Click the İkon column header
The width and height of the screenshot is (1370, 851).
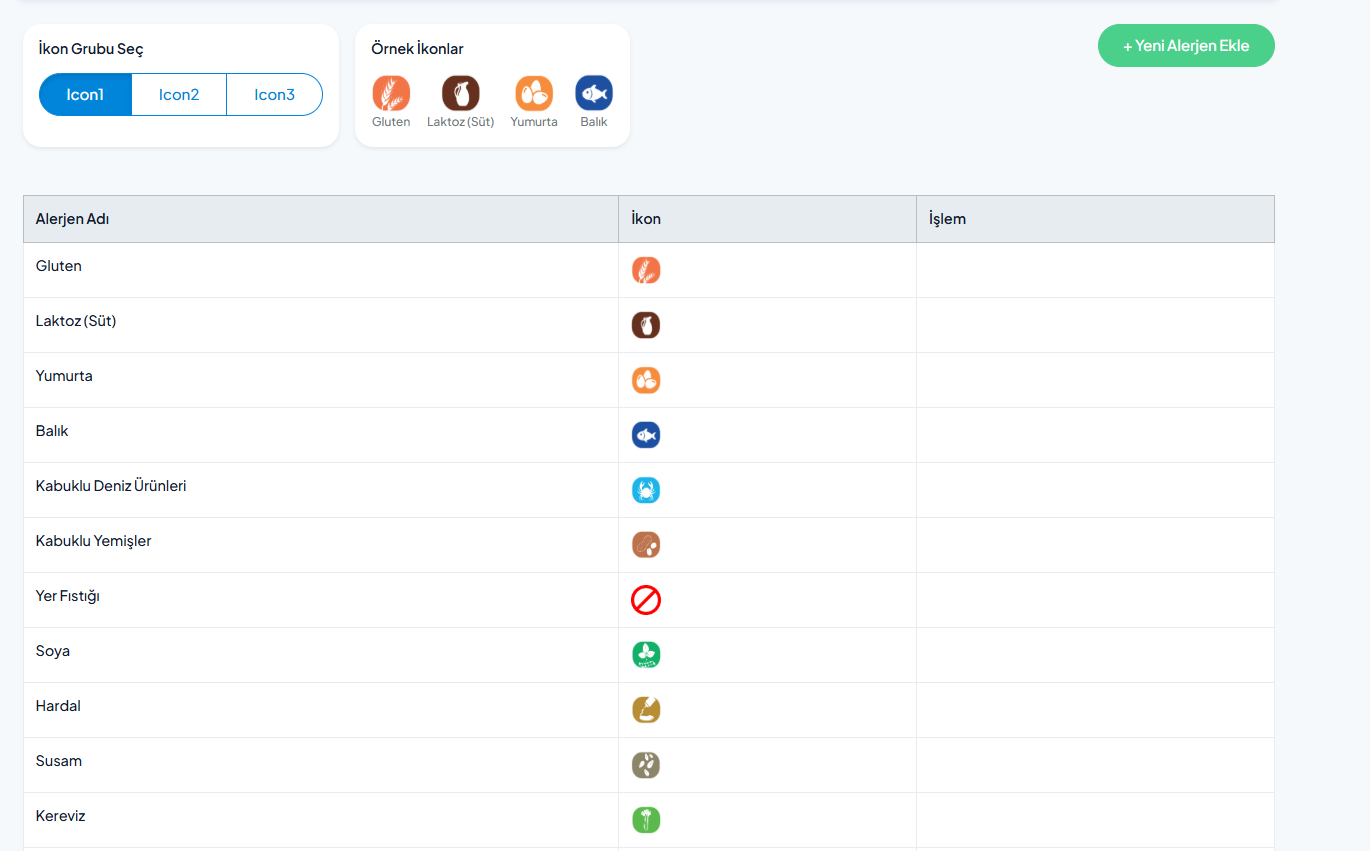(x=768, y=219)
